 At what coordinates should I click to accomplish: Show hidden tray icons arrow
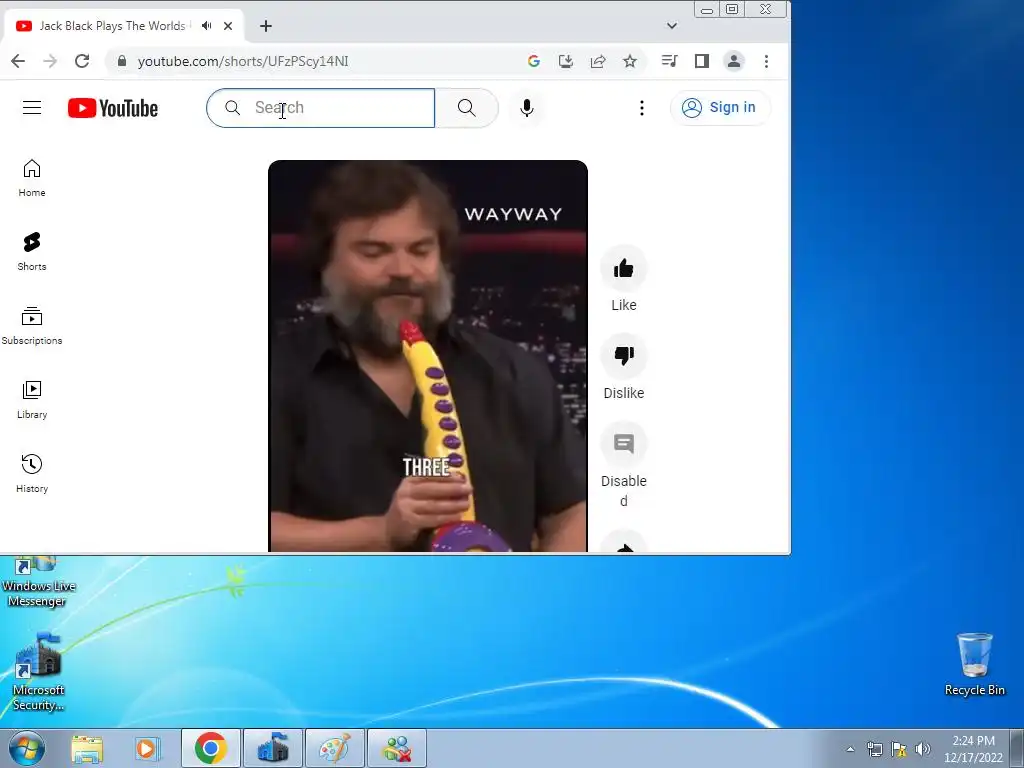coord(850,749)
